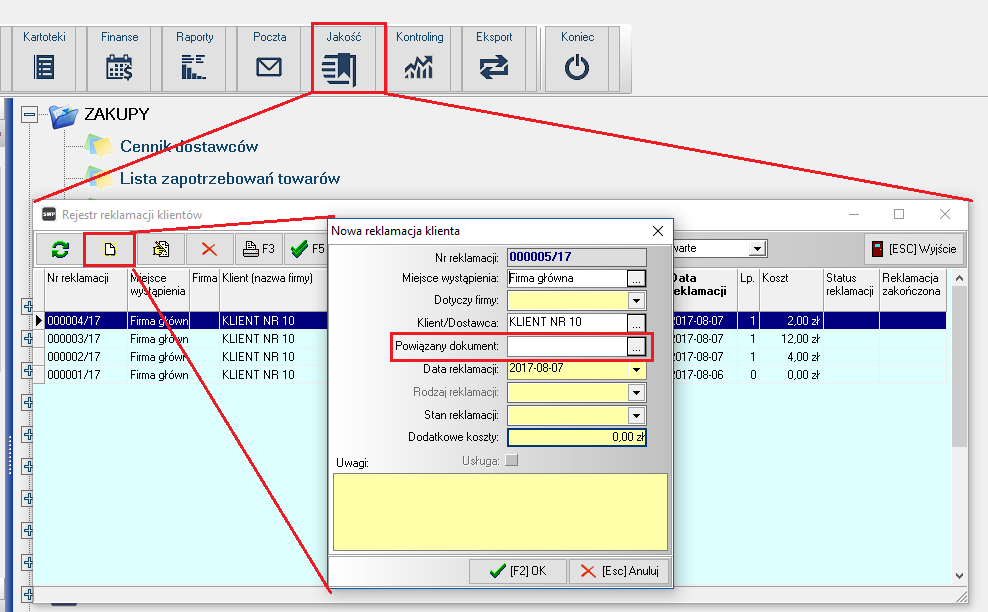The height and width of the screenshot is (612, 988).
Task: Add a new complaint using new-document icon
Action: coord(110,249)
